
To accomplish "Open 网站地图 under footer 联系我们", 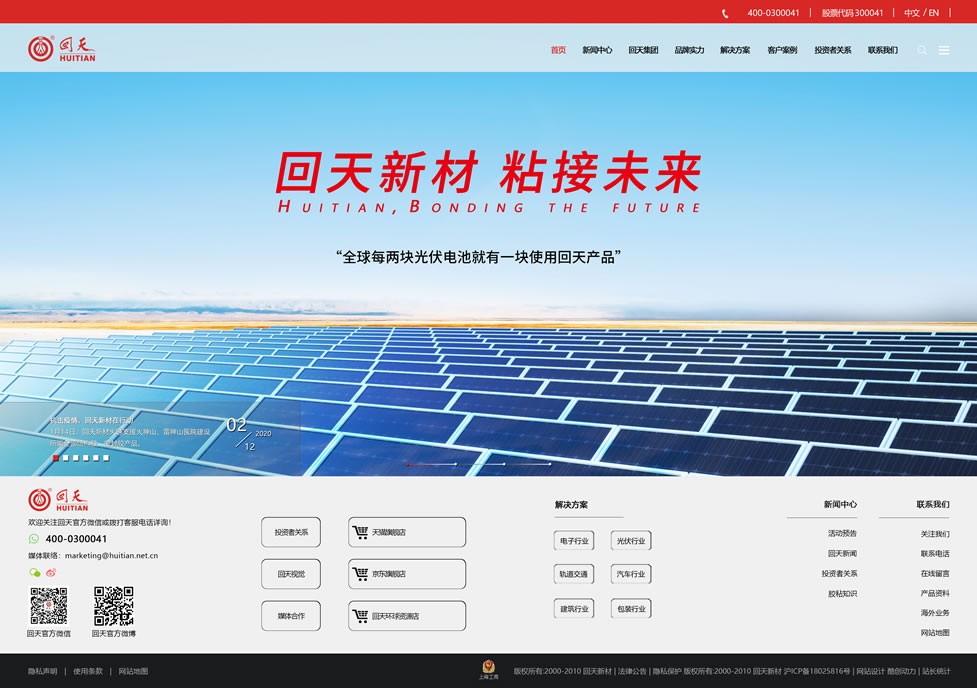I will 935,633.
